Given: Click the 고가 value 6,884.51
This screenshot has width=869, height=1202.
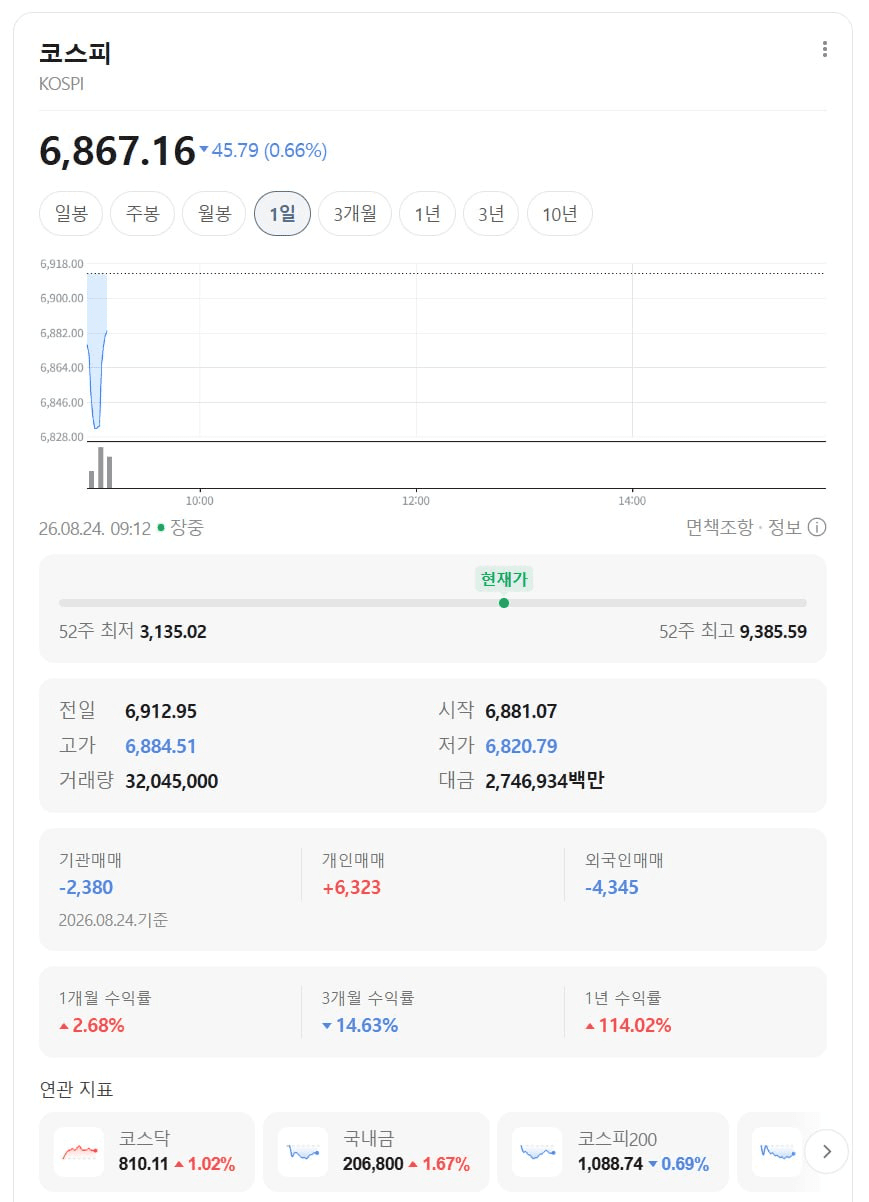Looking at the screenshot, I should tap(161, 746).
